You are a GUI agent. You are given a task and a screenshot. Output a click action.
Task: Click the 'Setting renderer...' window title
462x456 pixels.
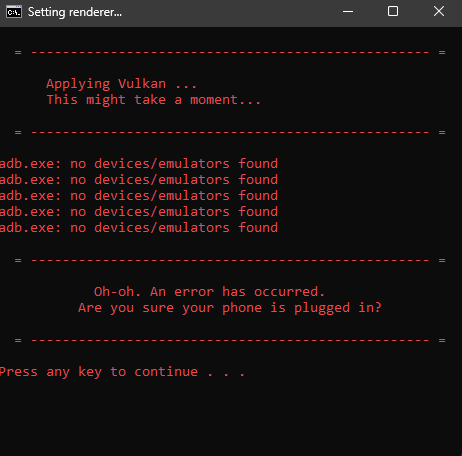coord(75,12)
